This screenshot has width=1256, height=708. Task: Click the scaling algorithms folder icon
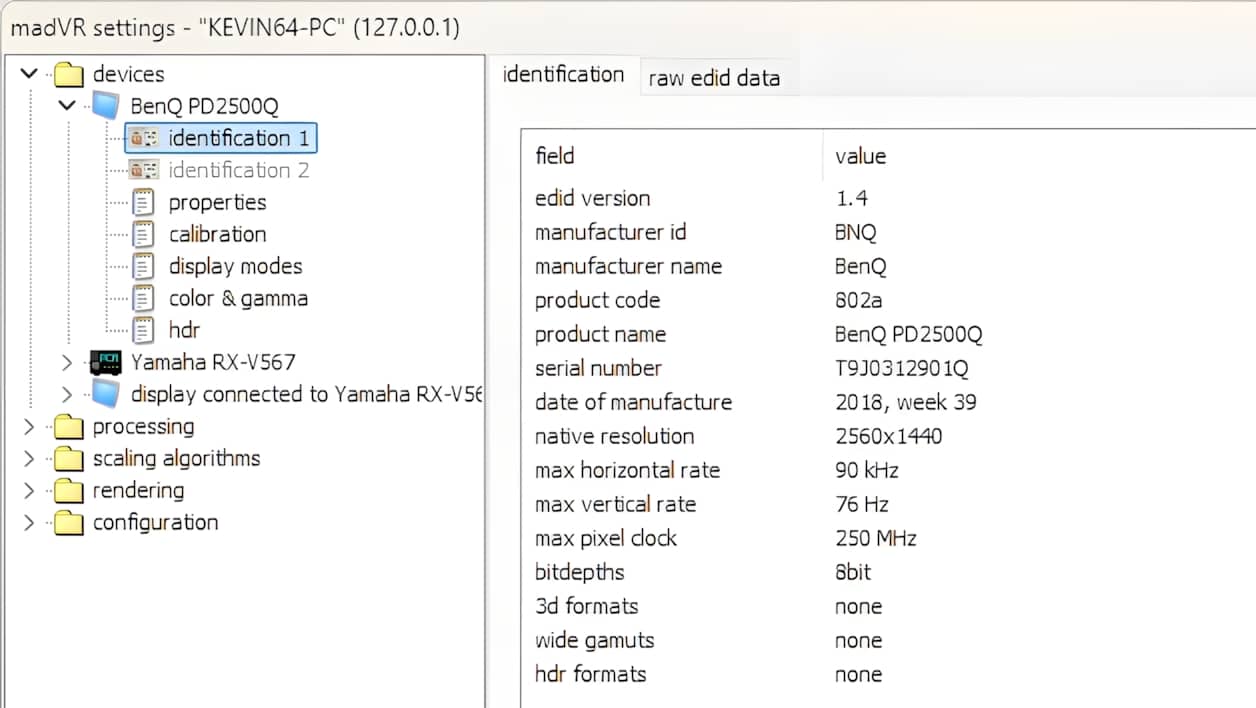[x=68, y=458]
